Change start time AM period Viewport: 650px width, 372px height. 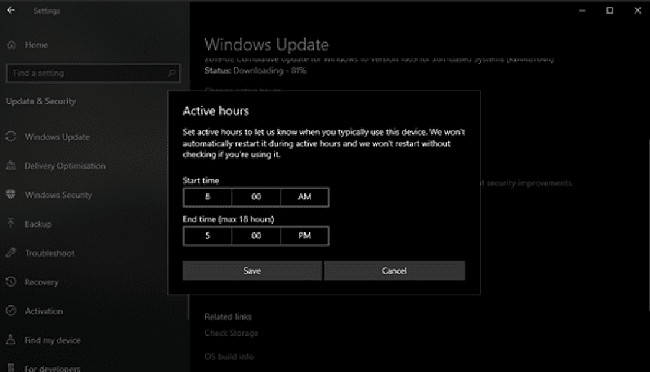(x=304, y=197)
